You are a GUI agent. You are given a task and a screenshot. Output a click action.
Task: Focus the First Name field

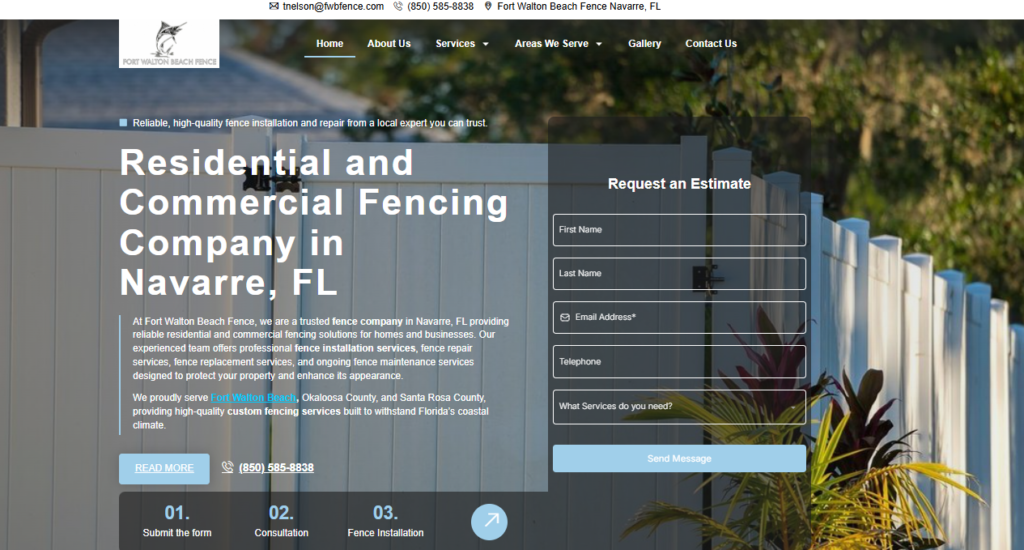[679, 230]
